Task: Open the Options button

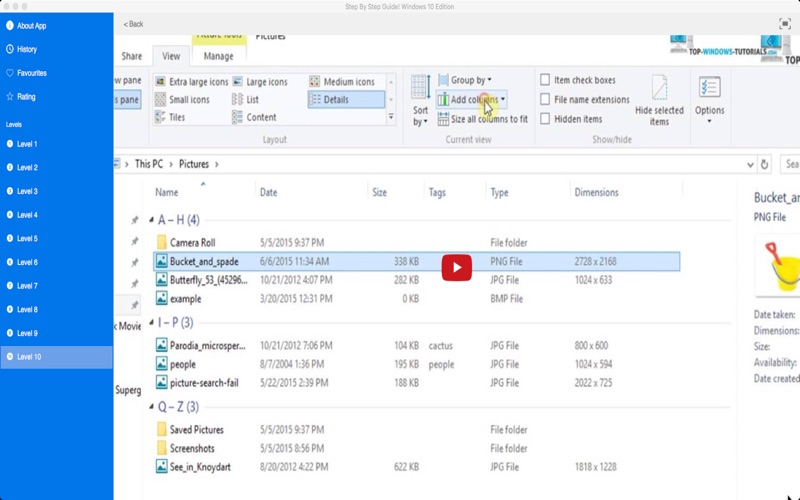Action: [709, 101]
